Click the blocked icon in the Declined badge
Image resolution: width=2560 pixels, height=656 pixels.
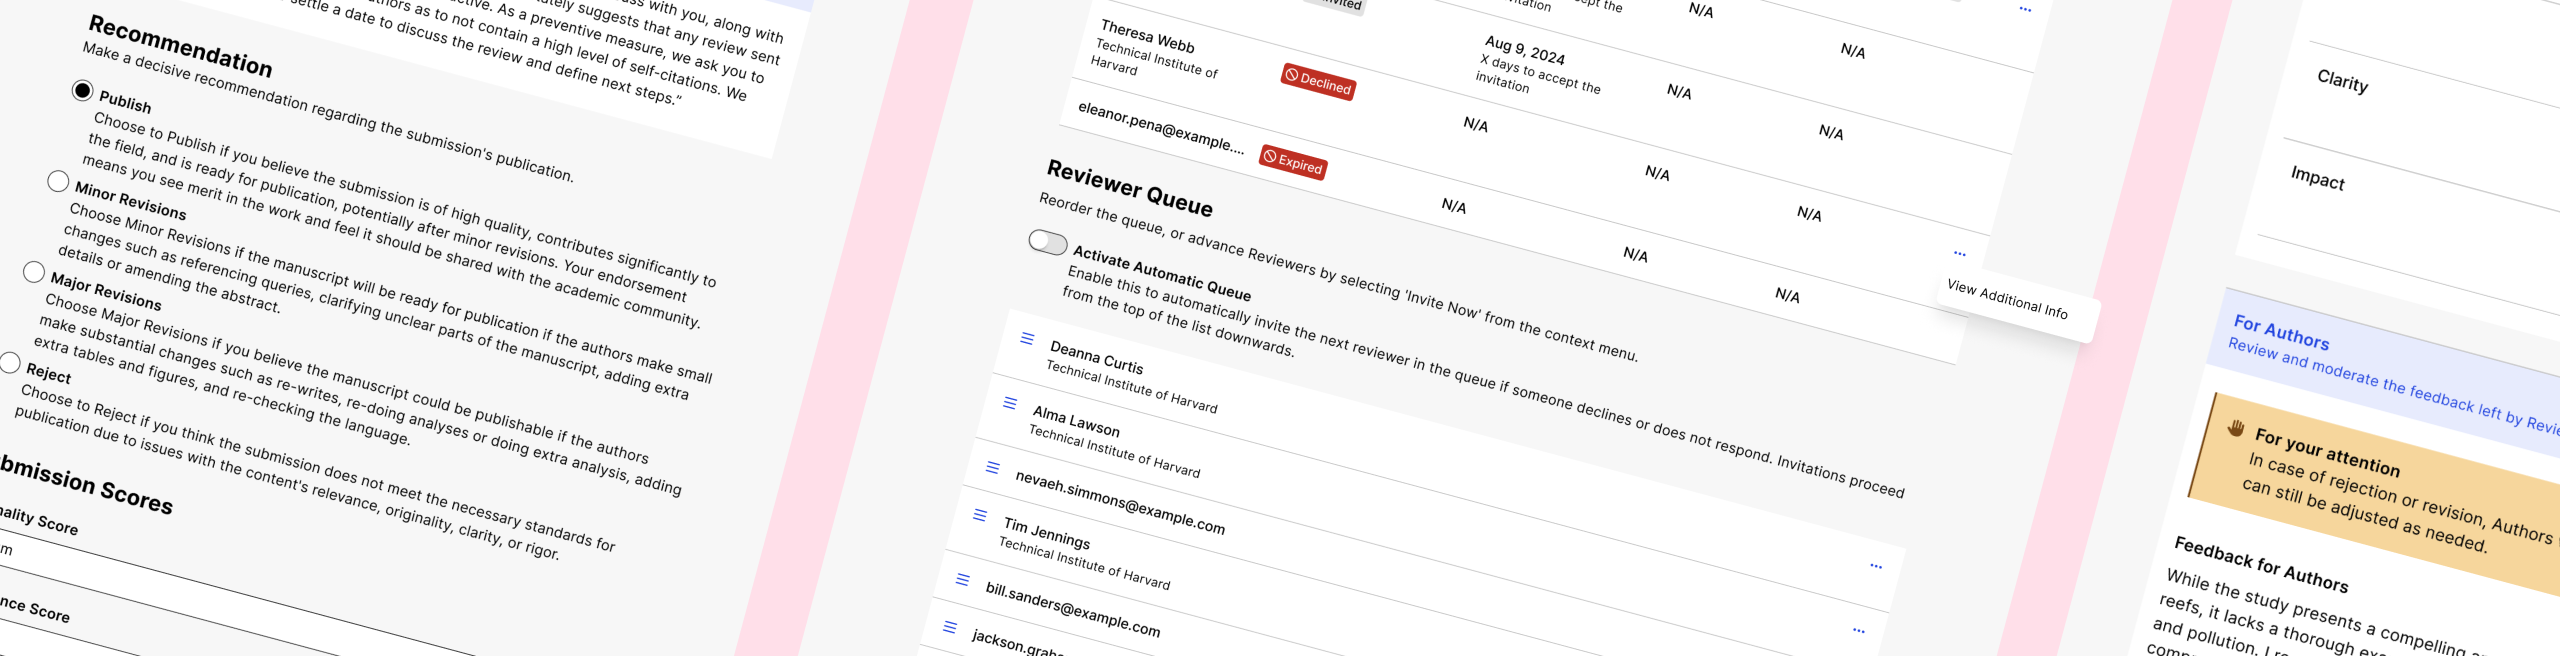(x=1292, y=75)
